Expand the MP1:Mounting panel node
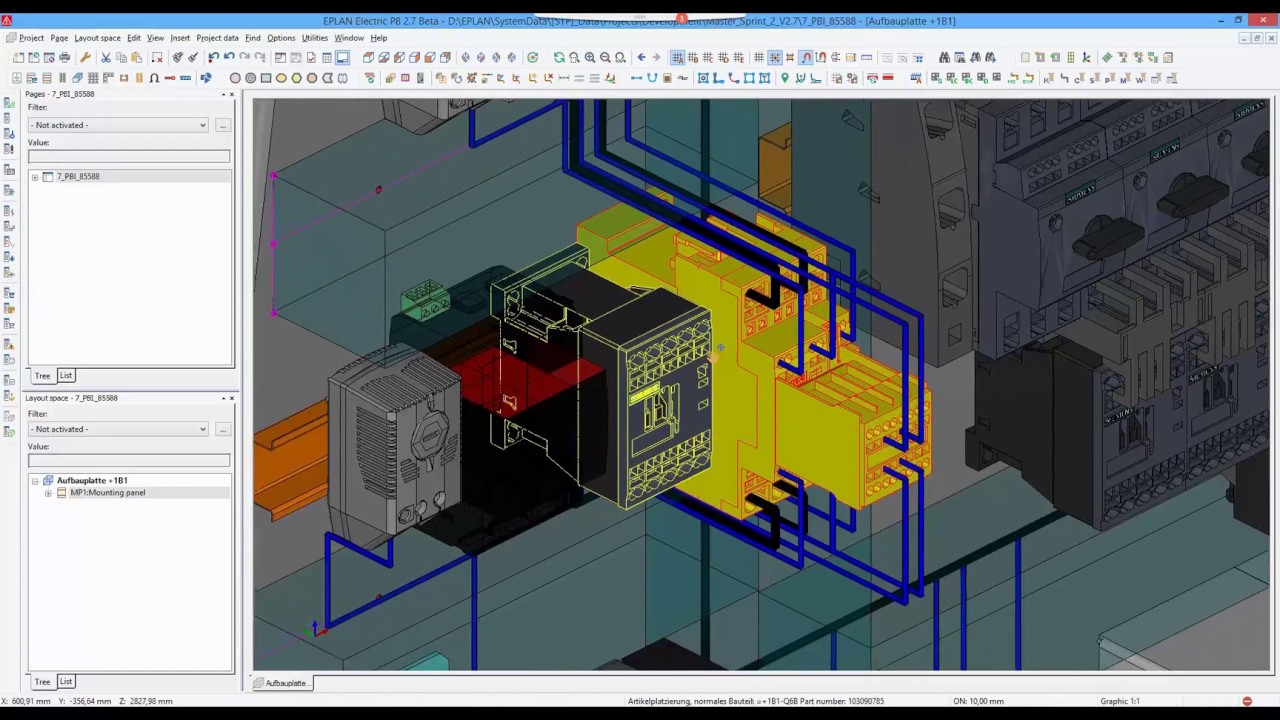The height and width of the screenshot is (720, 1280). tap(48, 493)
